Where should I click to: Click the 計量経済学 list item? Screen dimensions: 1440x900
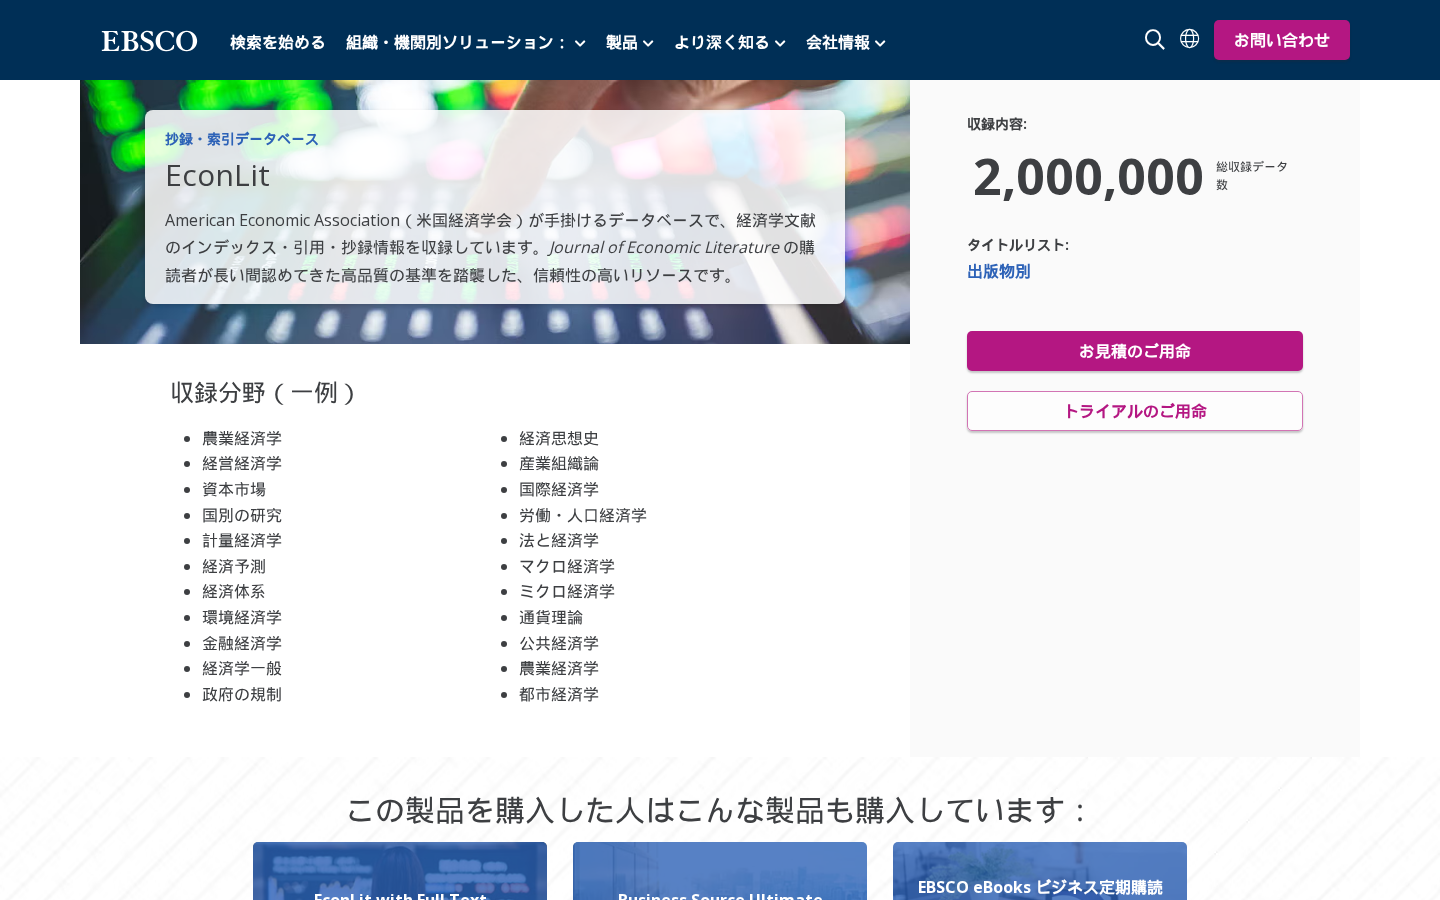[242, 540]
